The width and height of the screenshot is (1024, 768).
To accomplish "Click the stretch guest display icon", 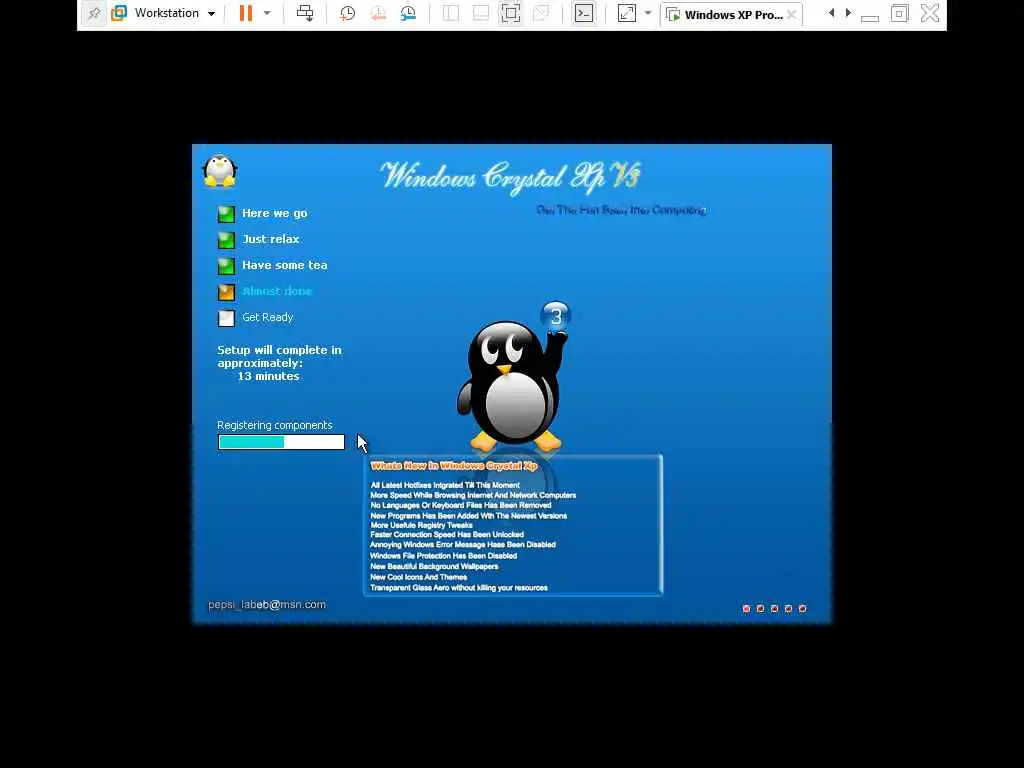I will pos(626,13).
